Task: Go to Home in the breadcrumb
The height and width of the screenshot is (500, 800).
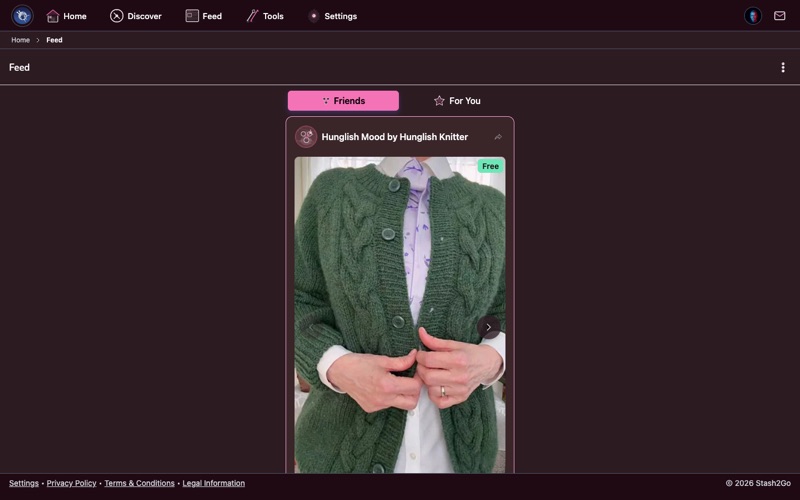Action: [x=20, y=40]
